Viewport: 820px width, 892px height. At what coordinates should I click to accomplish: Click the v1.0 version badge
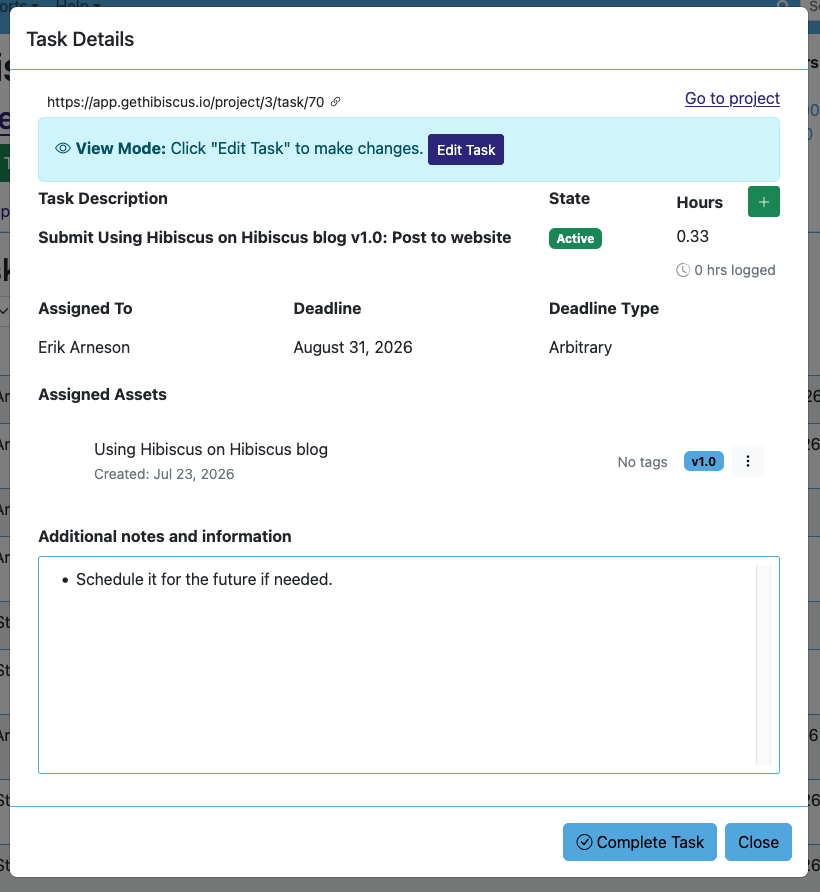click(x=704, y=461)
